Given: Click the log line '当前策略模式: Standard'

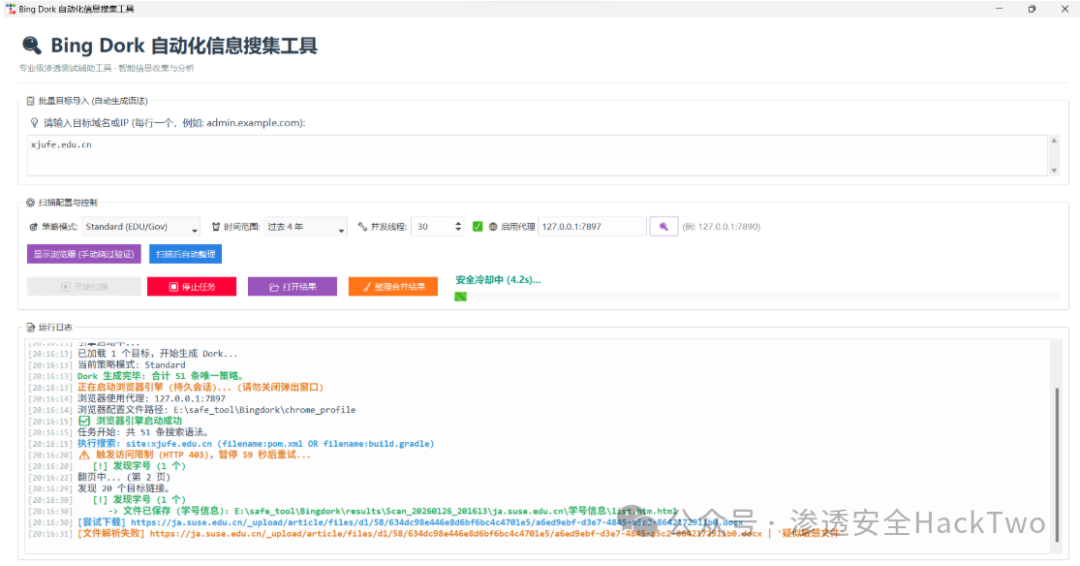Looking at the screenshot, I should click(132, 364).
